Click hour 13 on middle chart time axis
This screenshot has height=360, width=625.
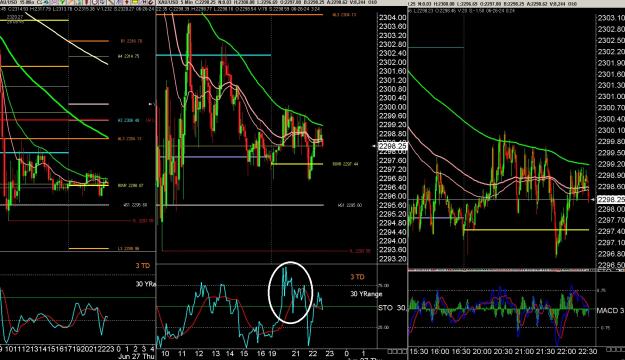216,353
